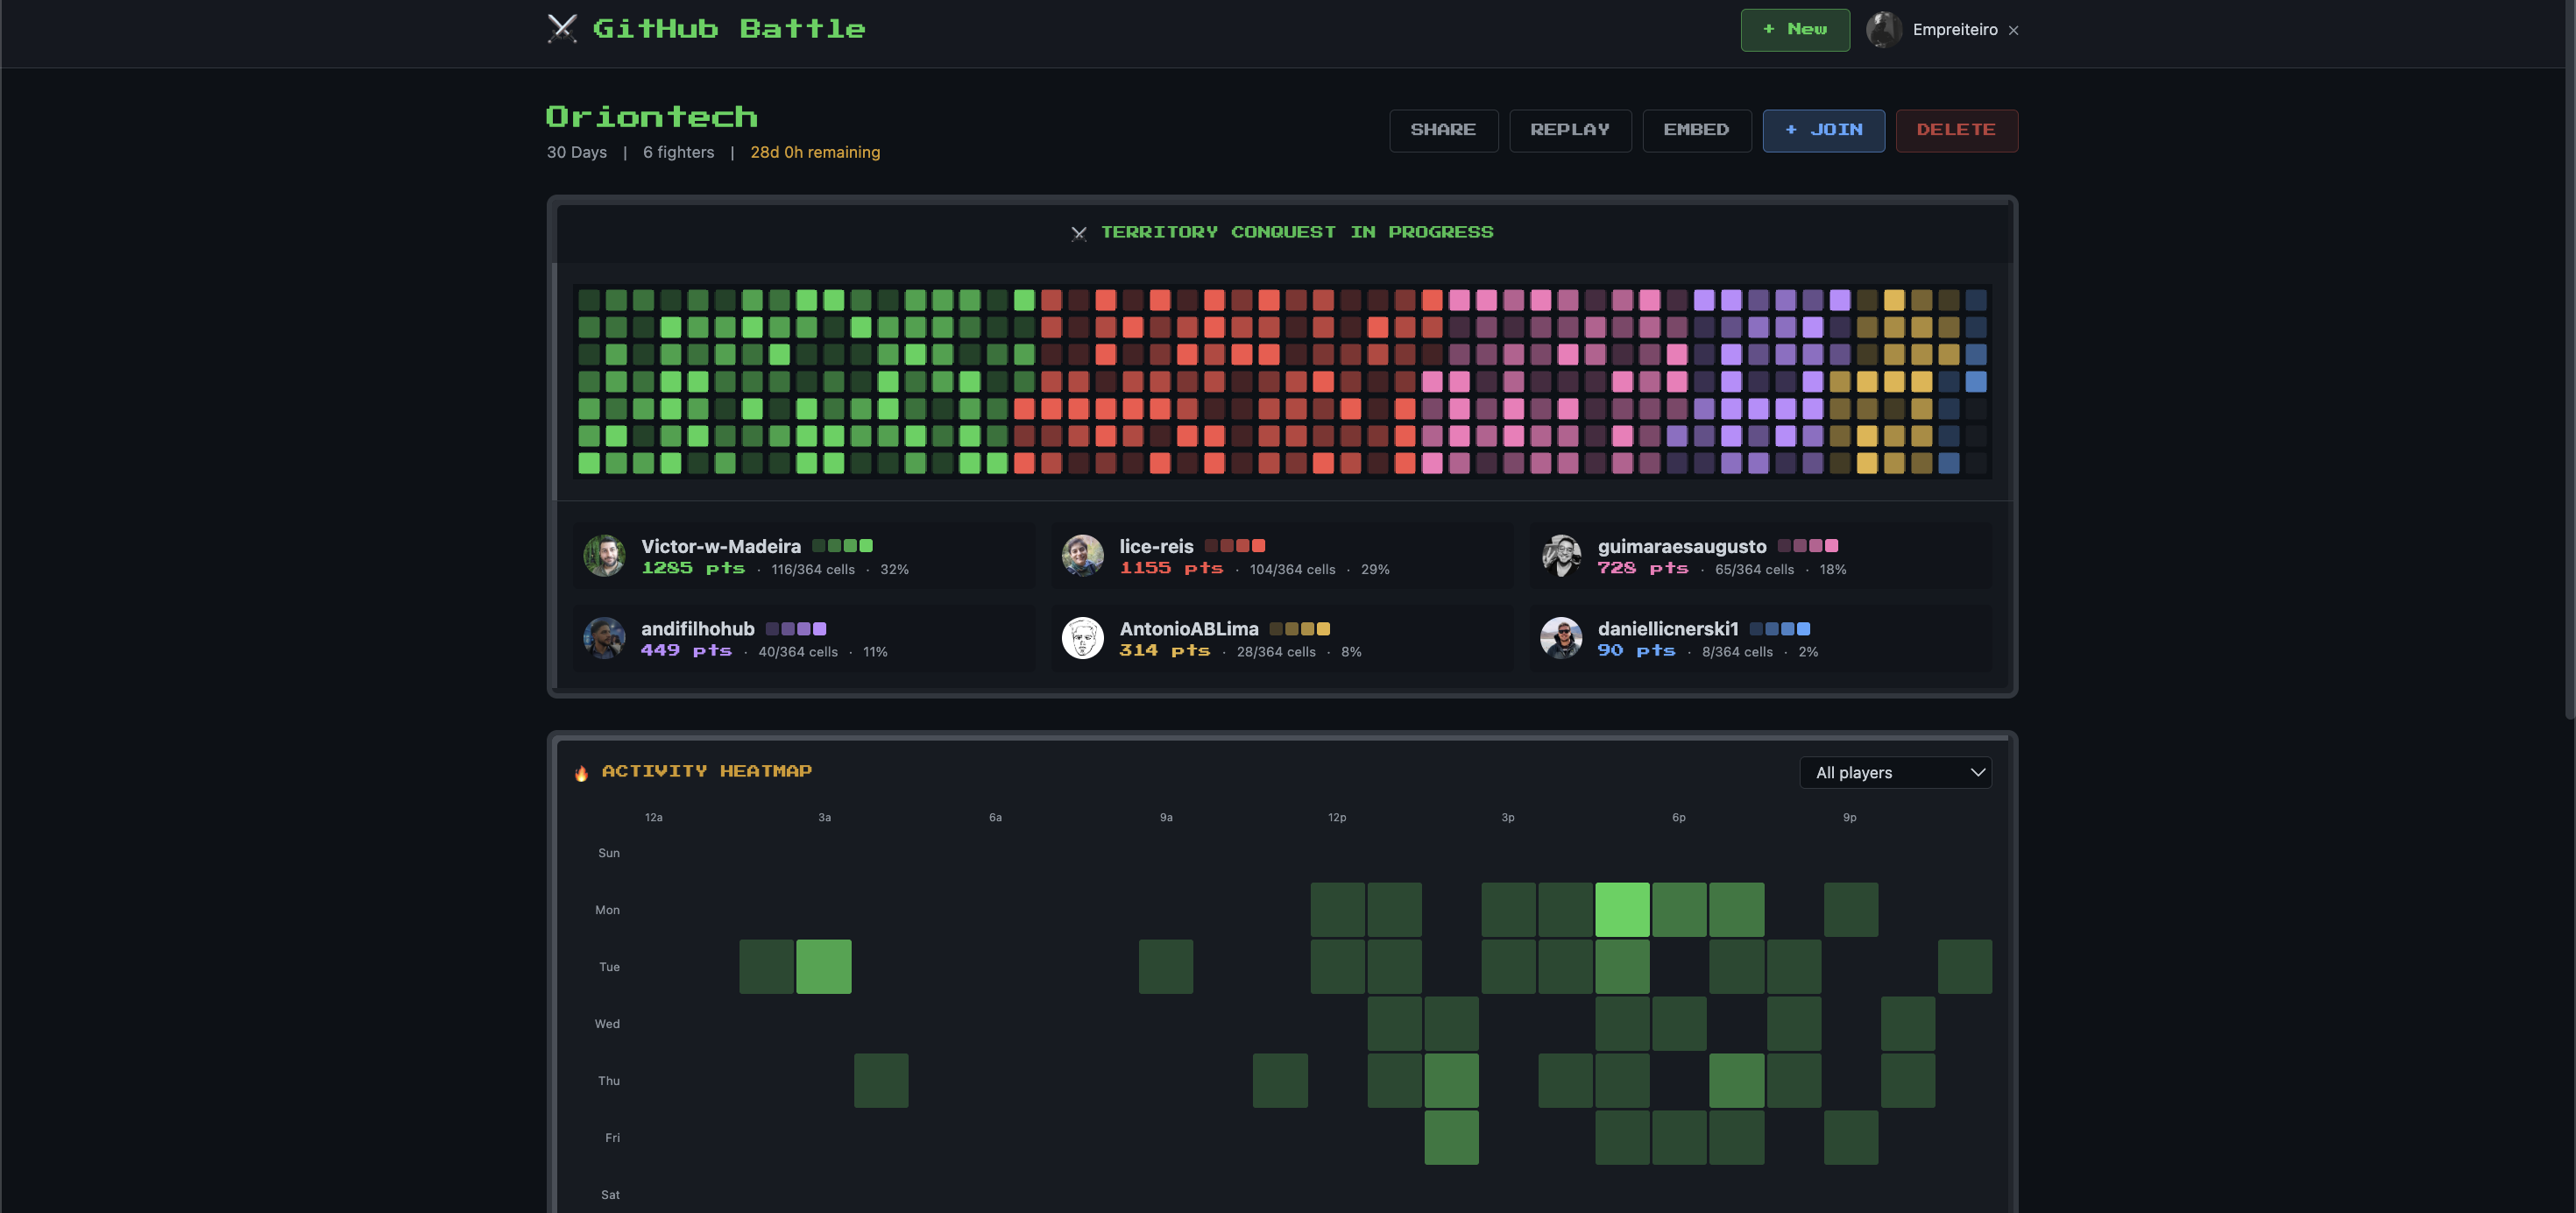
Task: Click daniellicnerski1's profile avatar
Action: click(1562, 638)
